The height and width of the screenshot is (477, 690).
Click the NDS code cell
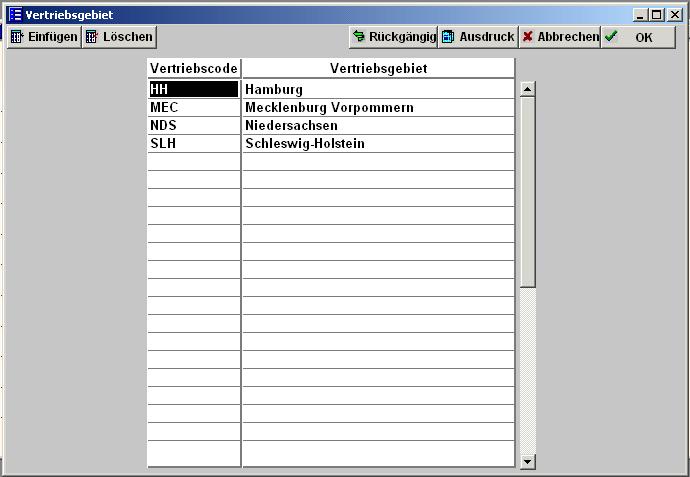coord(194,126)
